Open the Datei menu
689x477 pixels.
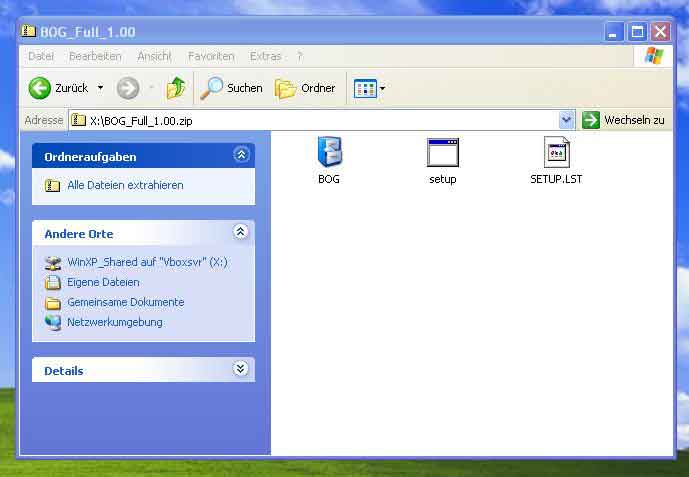pos(41,56)
